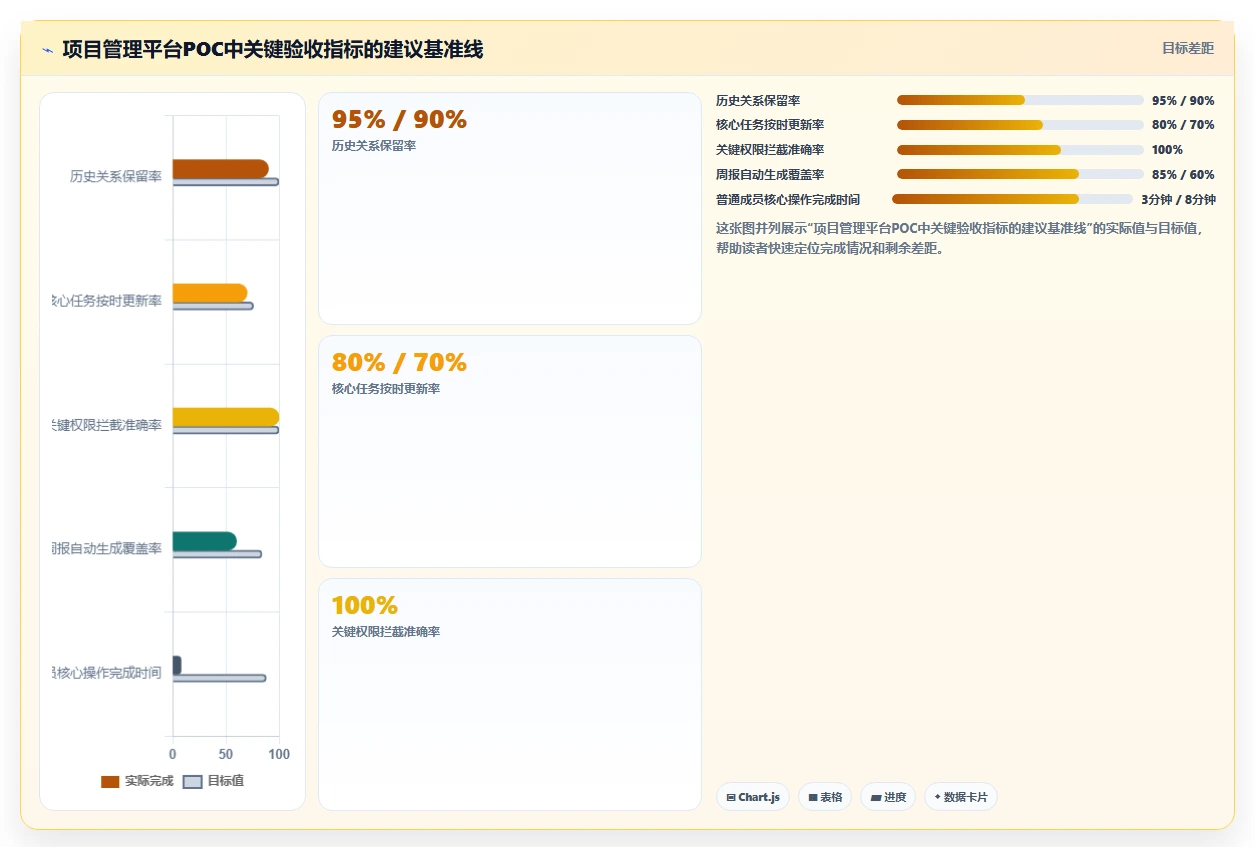Click the dashboard title 项目管理平台POC中关键验收指标的建议基准线

coord(272,49)
